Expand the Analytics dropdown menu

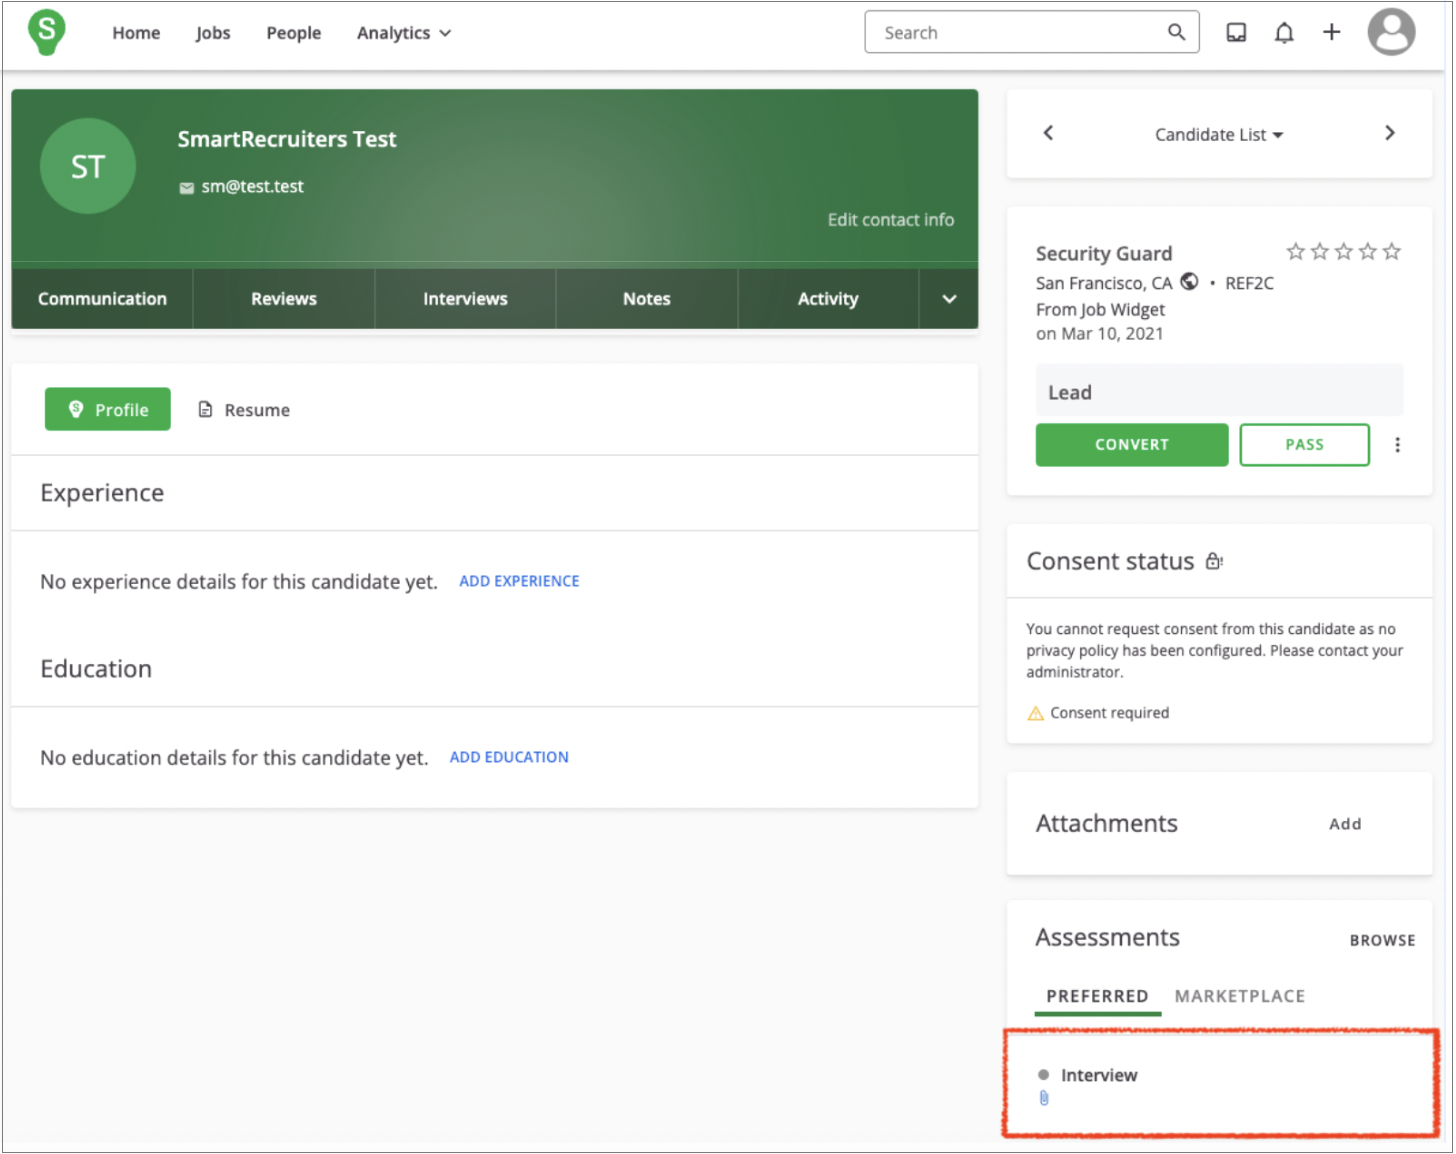404,33
